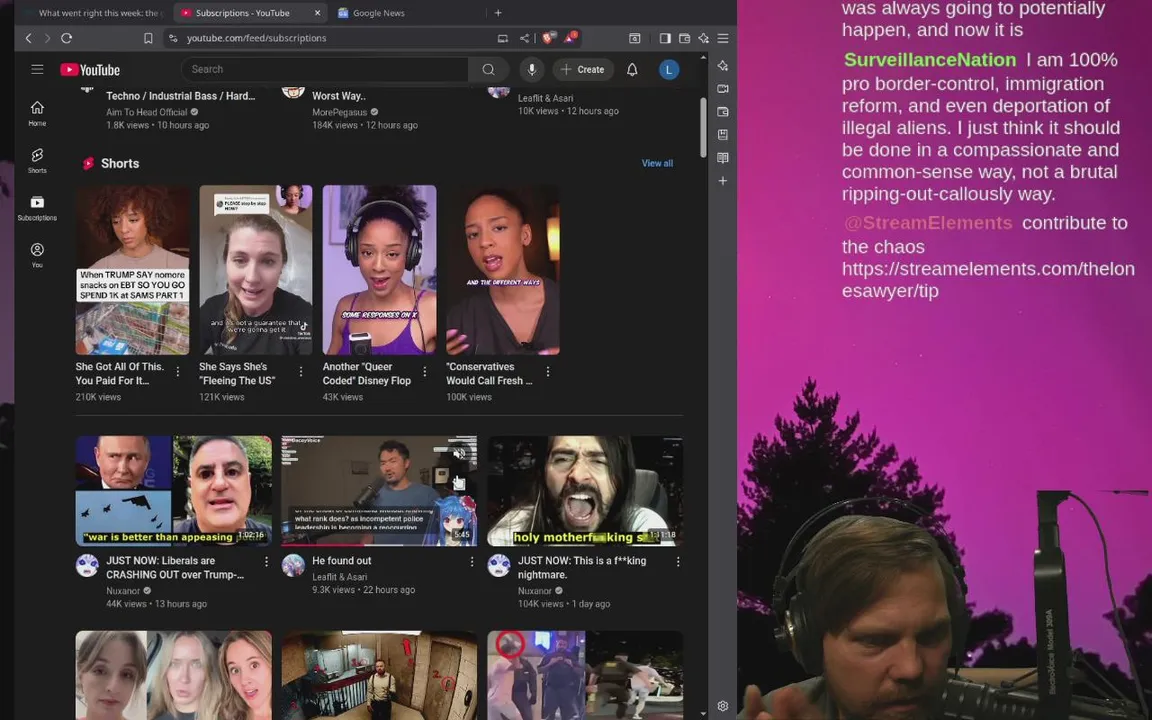1152x720 pixels.
Task: Click the YouTube logo
Action: 90,70
